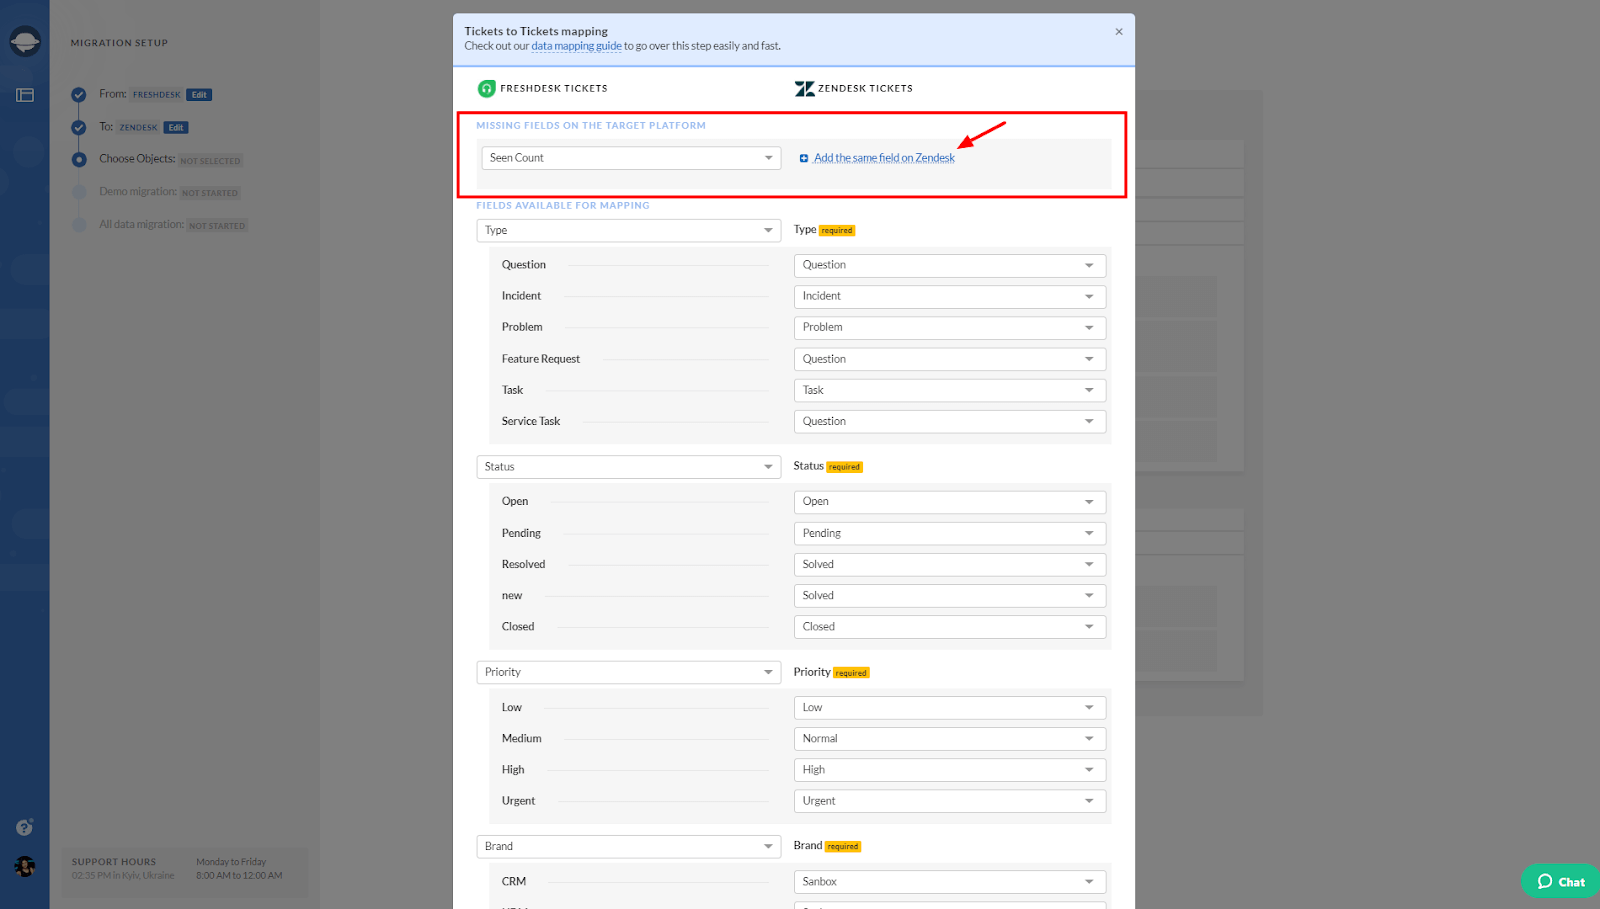1600x909 pixels.
Task: Click Add the same field on Zendesk
Action: (884, 158)
